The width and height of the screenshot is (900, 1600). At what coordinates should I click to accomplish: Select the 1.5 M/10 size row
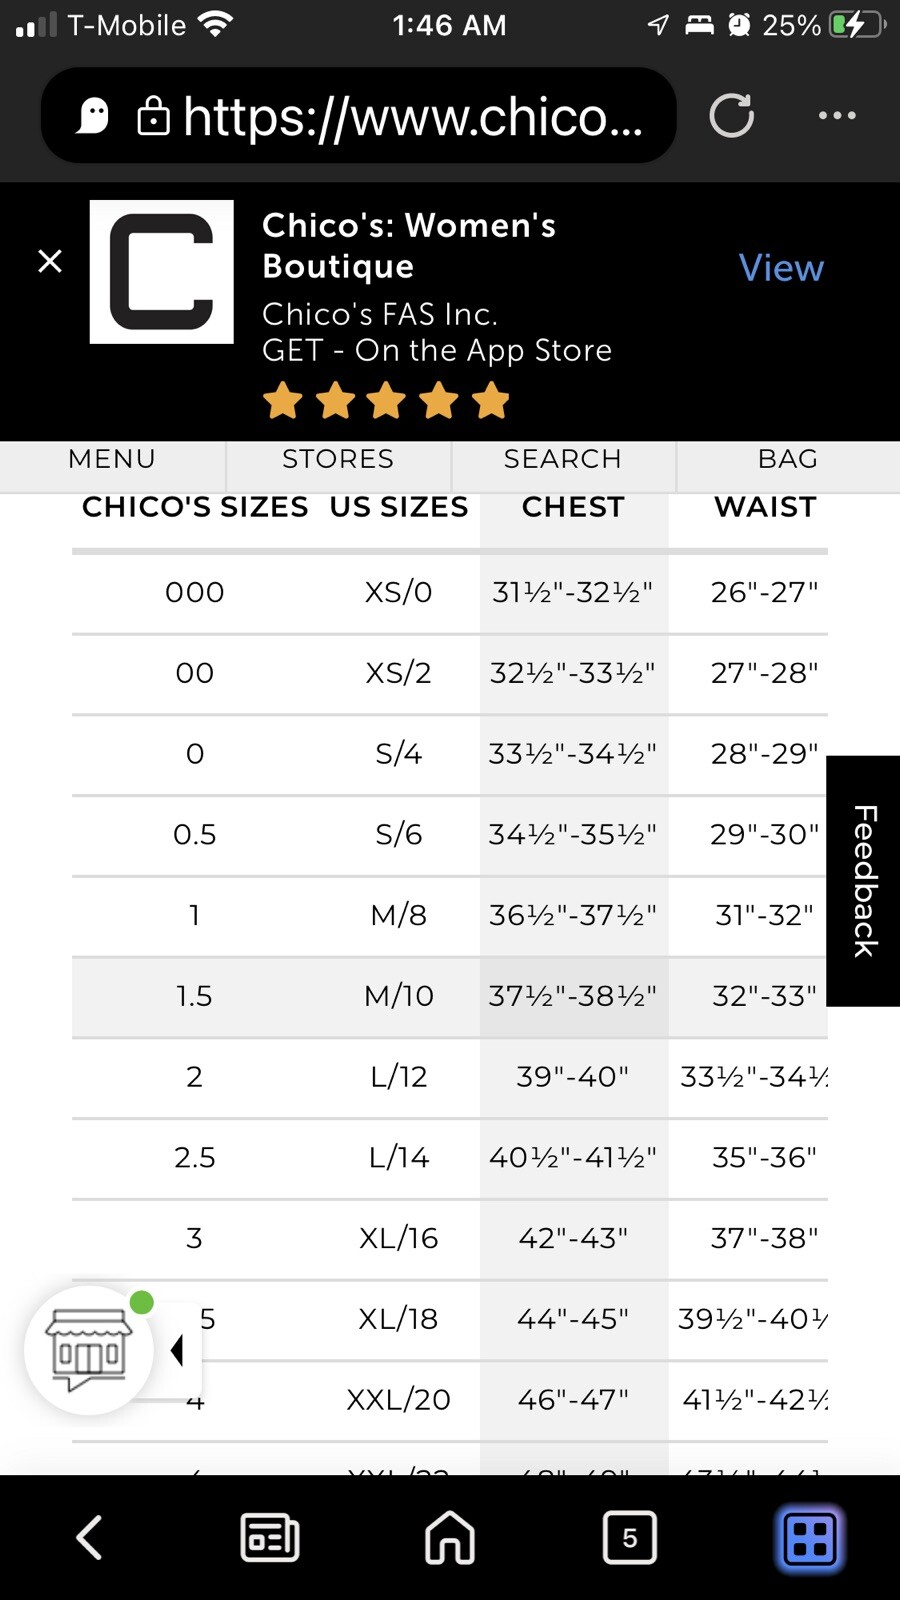[x=450, y=997]
